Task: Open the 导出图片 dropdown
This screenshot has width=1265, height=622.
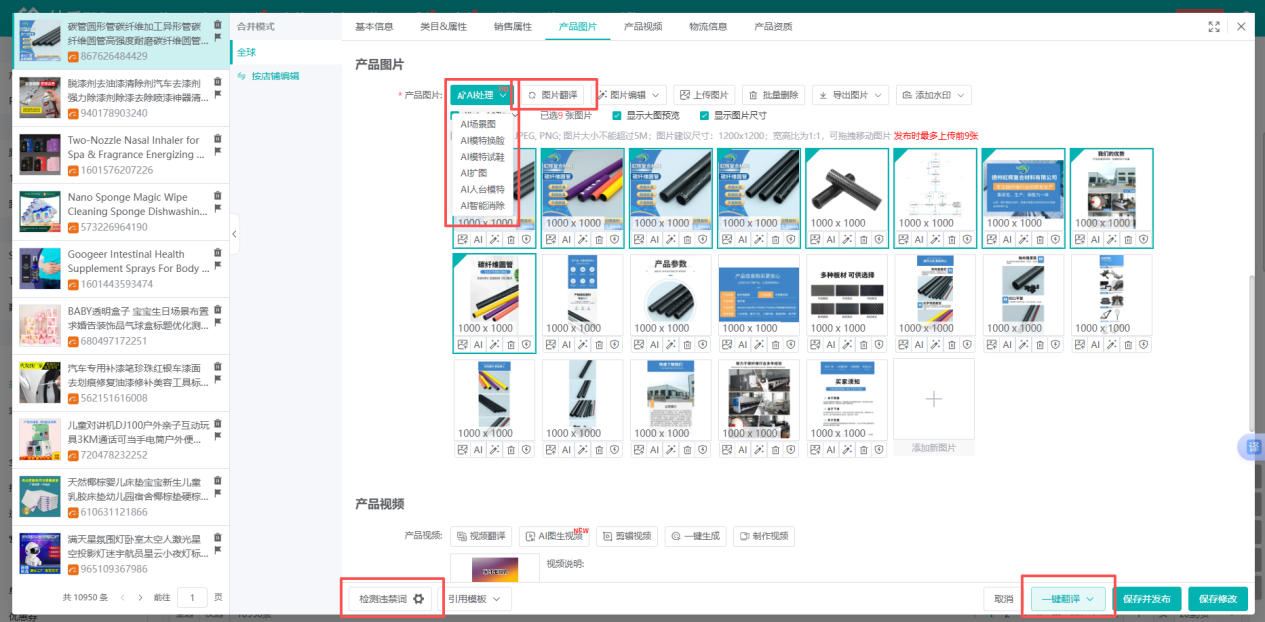Action: (850, 95)
